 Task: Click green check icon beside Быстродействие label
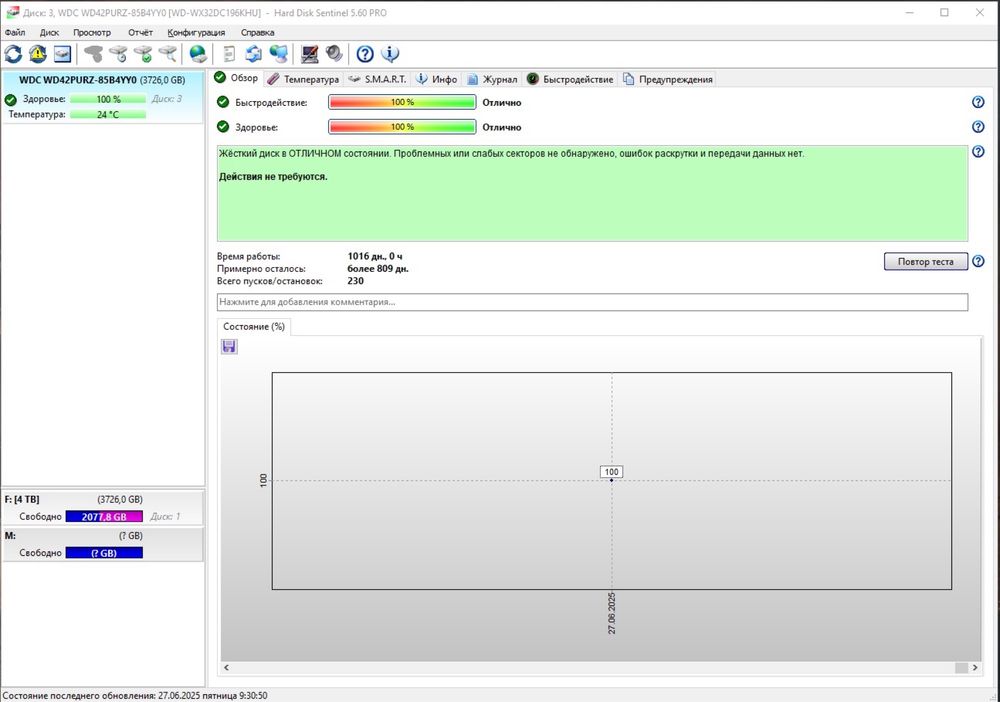pyautogui.click(x=223, y=102)
